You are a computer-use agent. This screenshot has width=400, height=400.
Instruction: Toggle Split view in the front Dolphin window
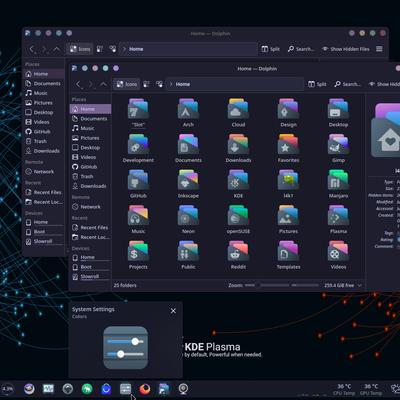[317, 84]
